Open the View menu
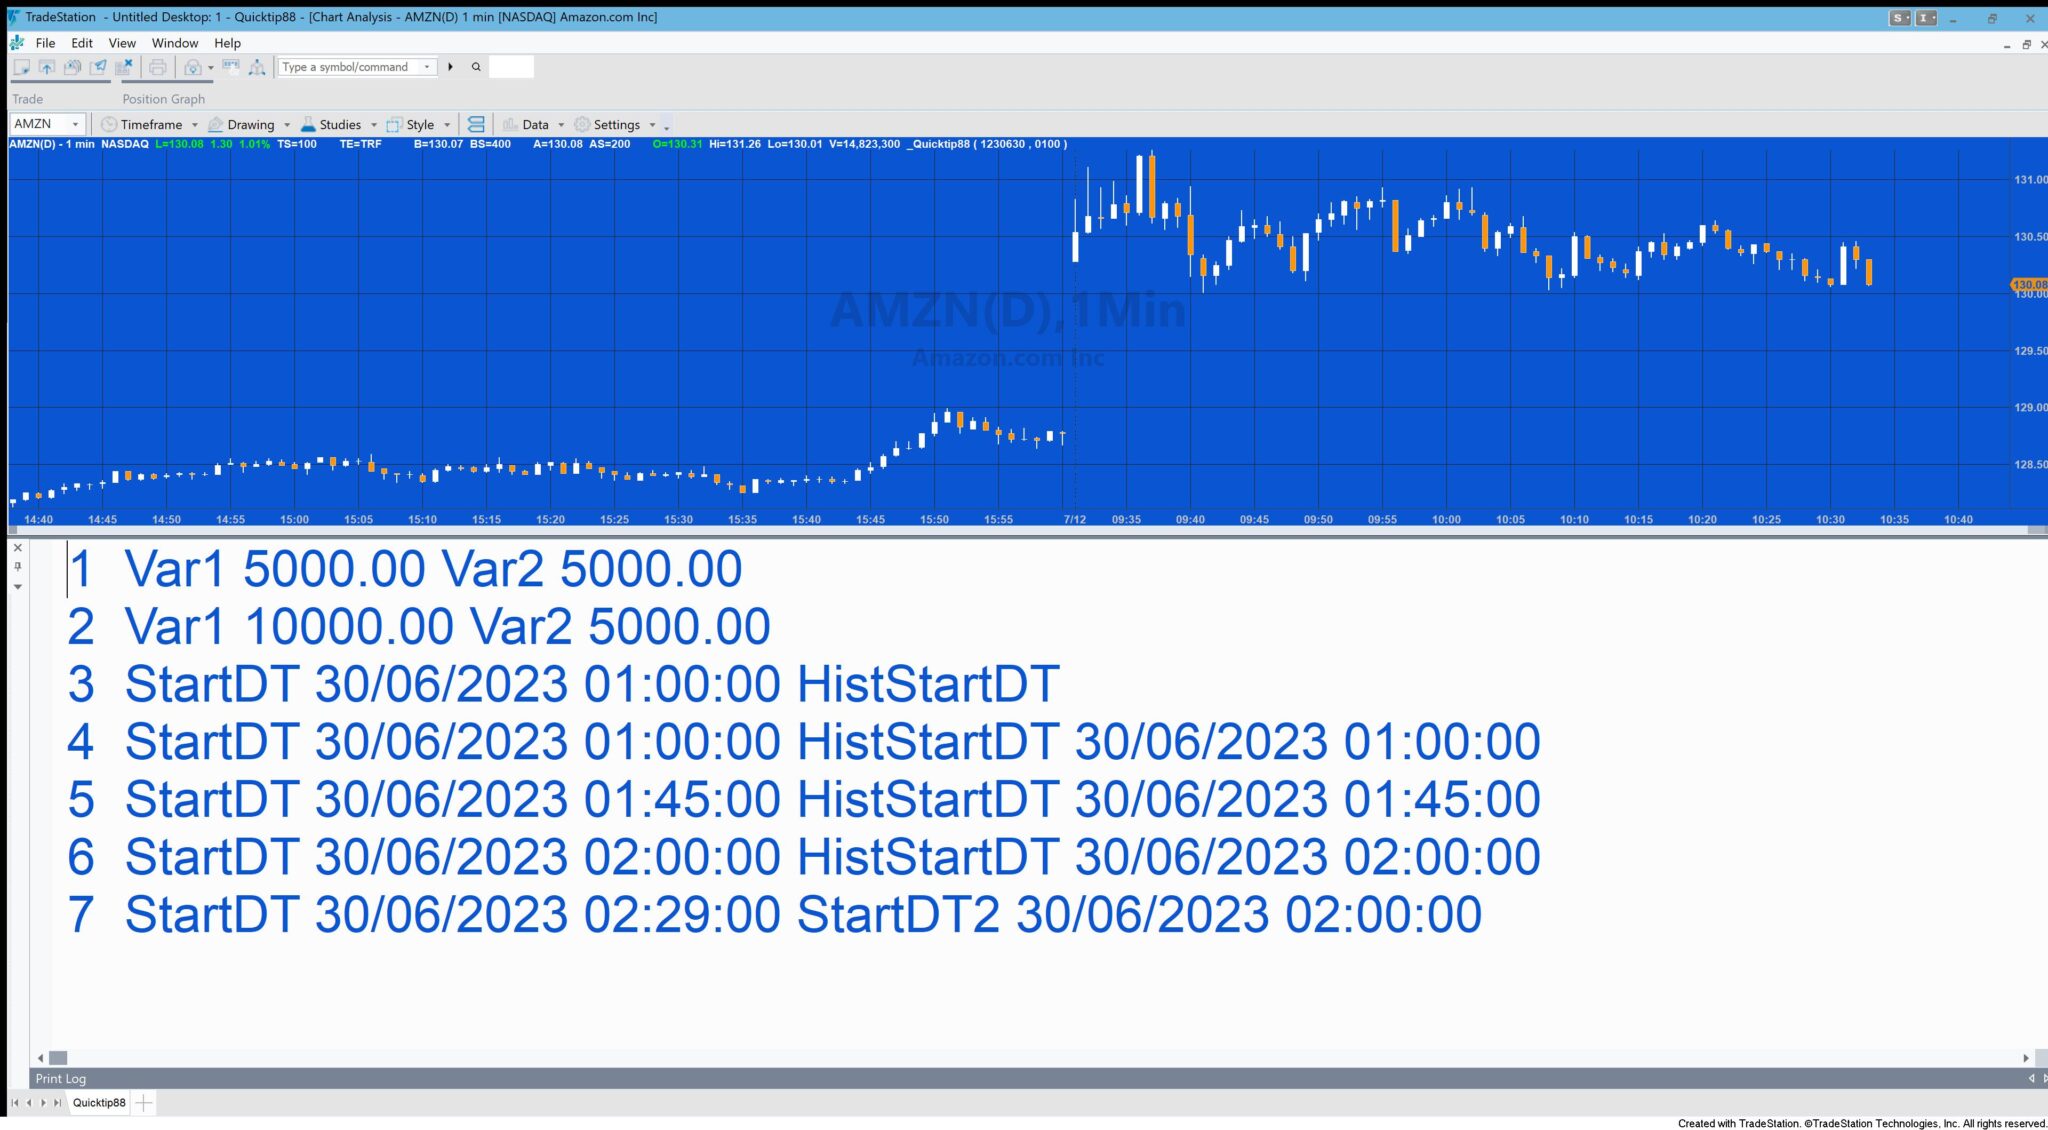The width and height of the screenshot is (2048, 1130). pos(121,43)
